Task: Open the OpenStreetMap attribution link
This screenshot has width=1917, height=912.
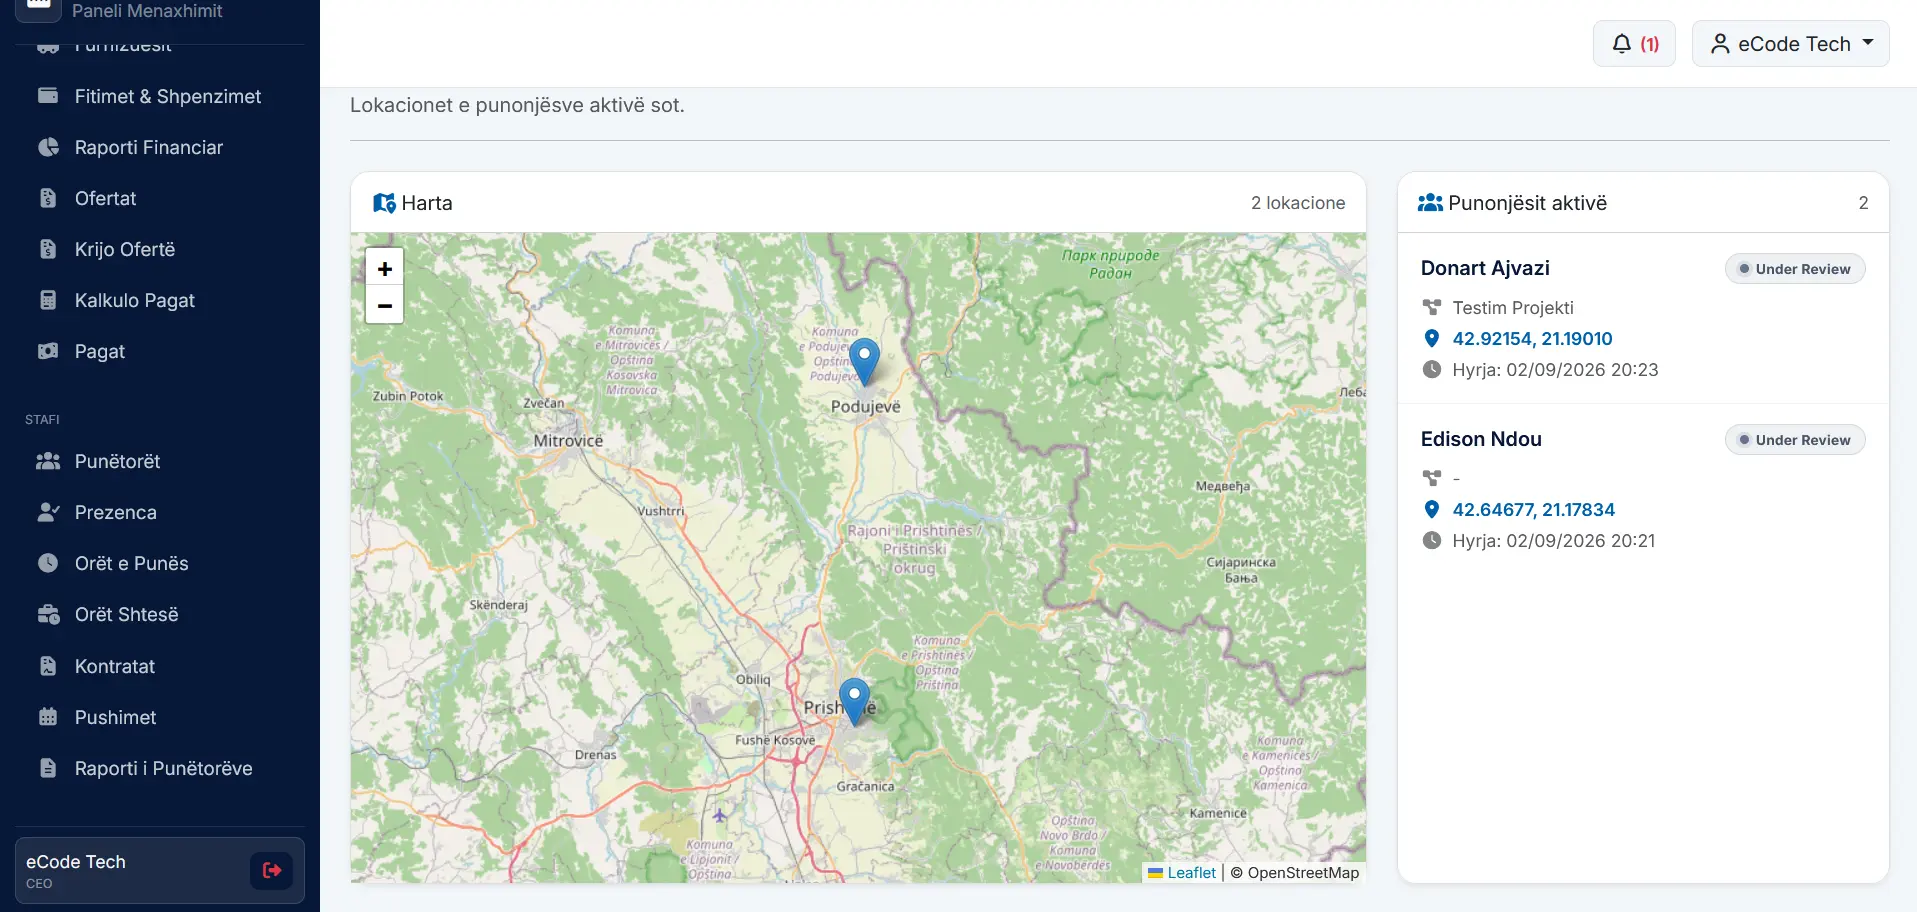Action: [x=1303, y=873]
